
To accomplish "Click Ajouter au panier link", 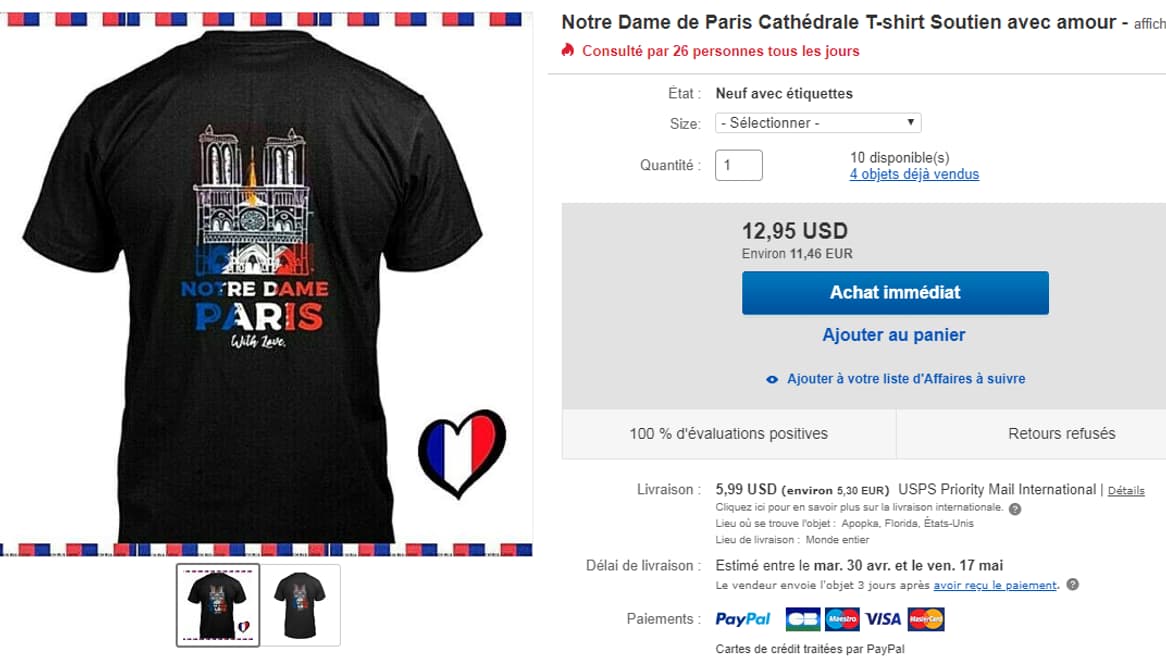I will point(894,335).
